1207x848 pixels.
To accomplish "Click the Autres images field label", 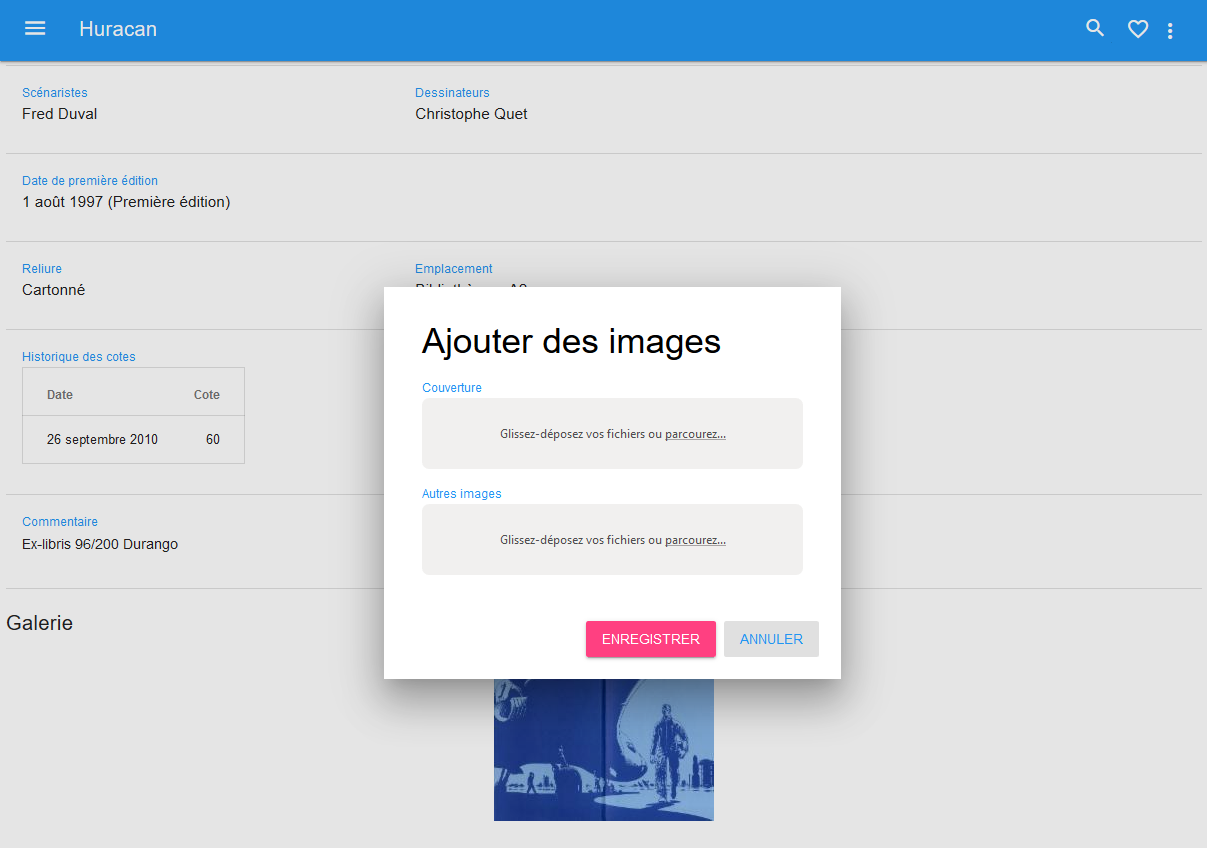I will [x=462, y=494].
